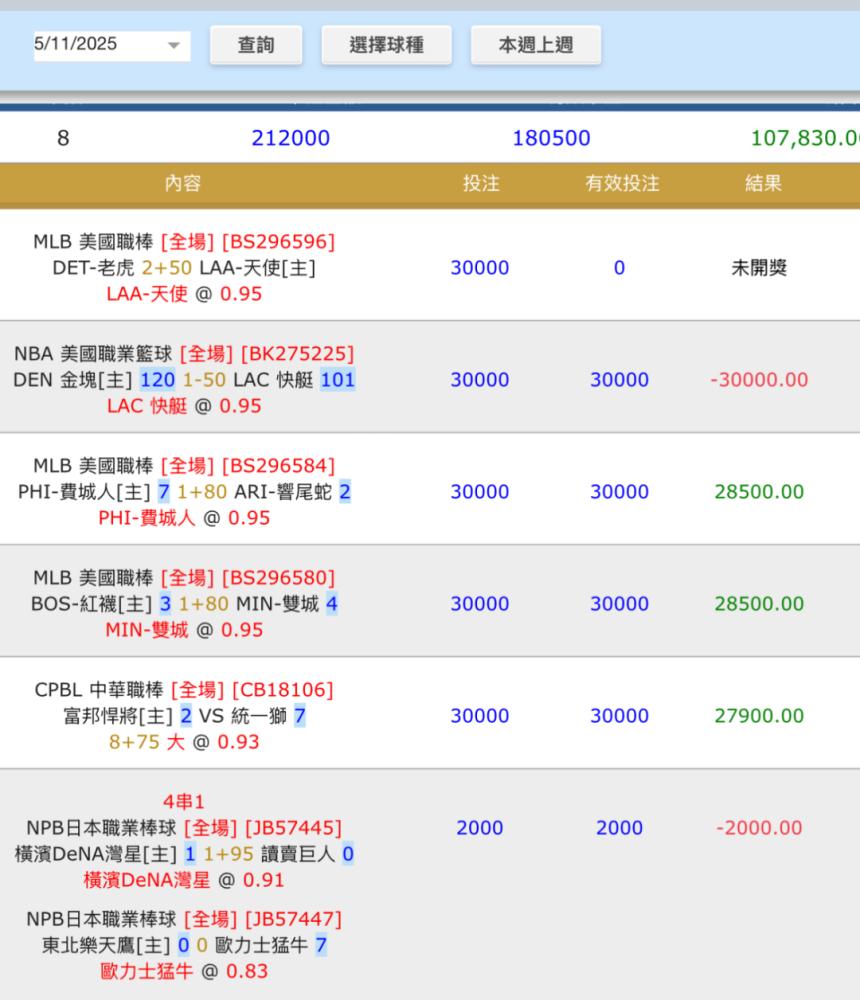Click the 橫濱DeNA灣星 vs 讀賣巨人 matchup line
Viewport: 860px width, 1000px height.
(x=184, y=855)
